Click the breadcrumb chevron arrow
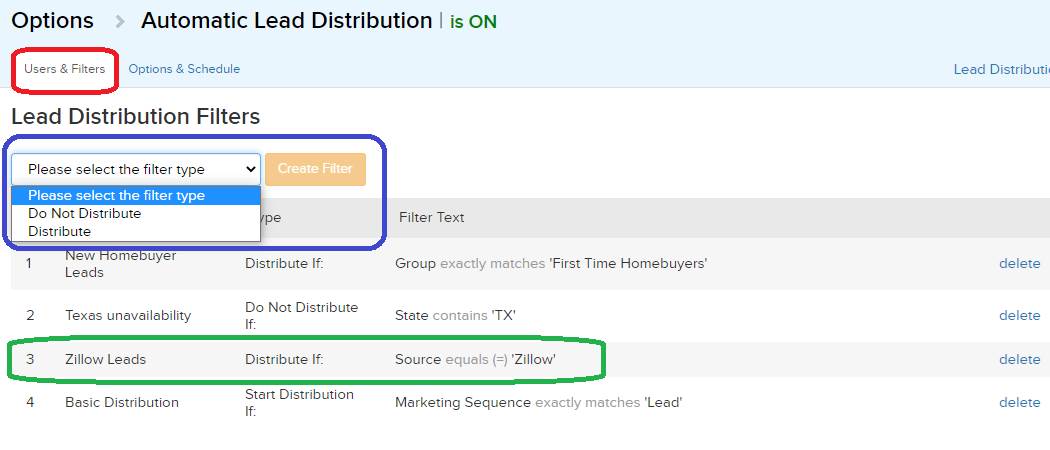Screen dimensions: 1050x450 pyautogui.click(x=120, y=21)
